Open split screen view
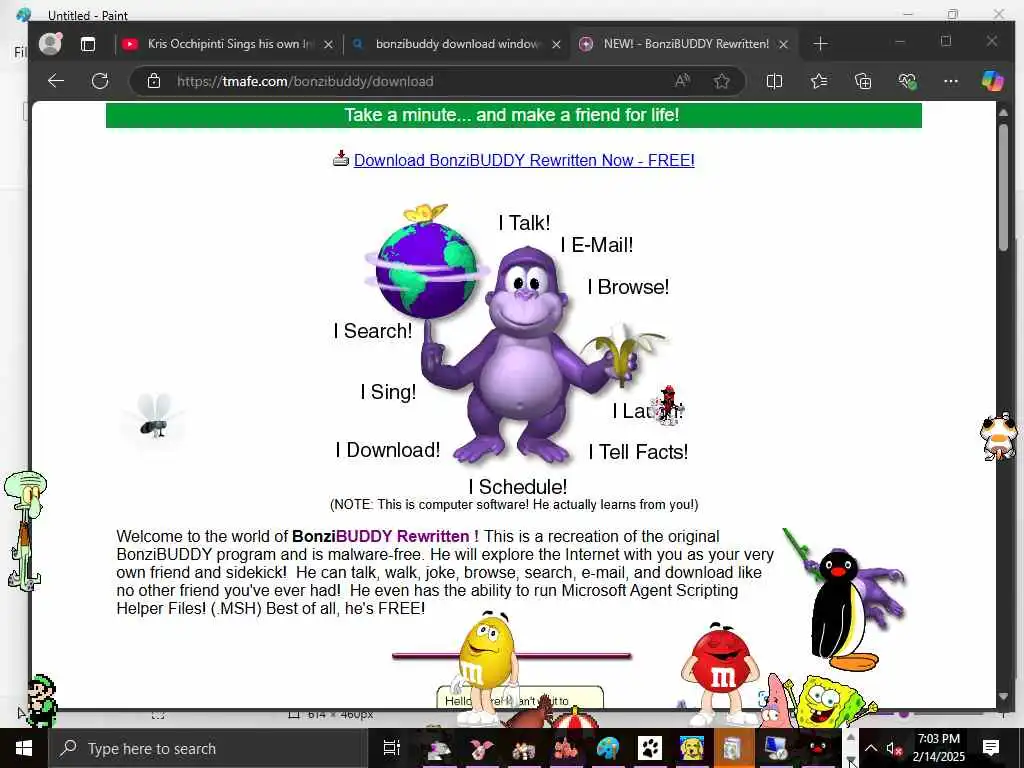The image size is (1024, 768). (775, 81)
